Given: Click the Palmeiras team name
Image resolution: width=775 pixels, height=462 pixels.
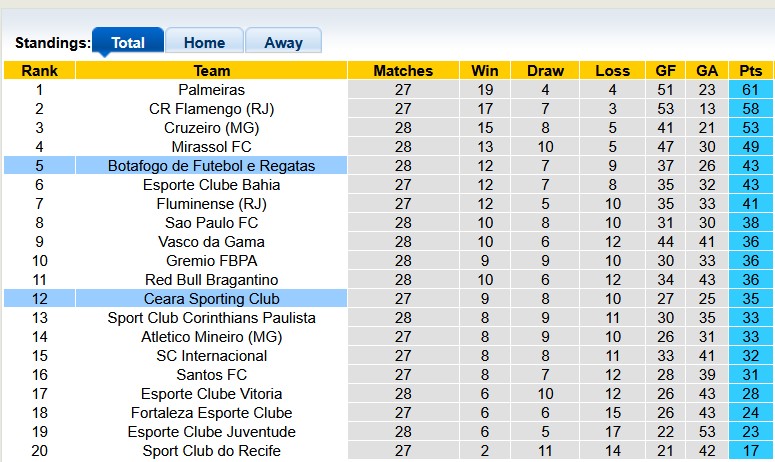Looking at the screenshot, I should pyautogui.click(x=211, y=90).
